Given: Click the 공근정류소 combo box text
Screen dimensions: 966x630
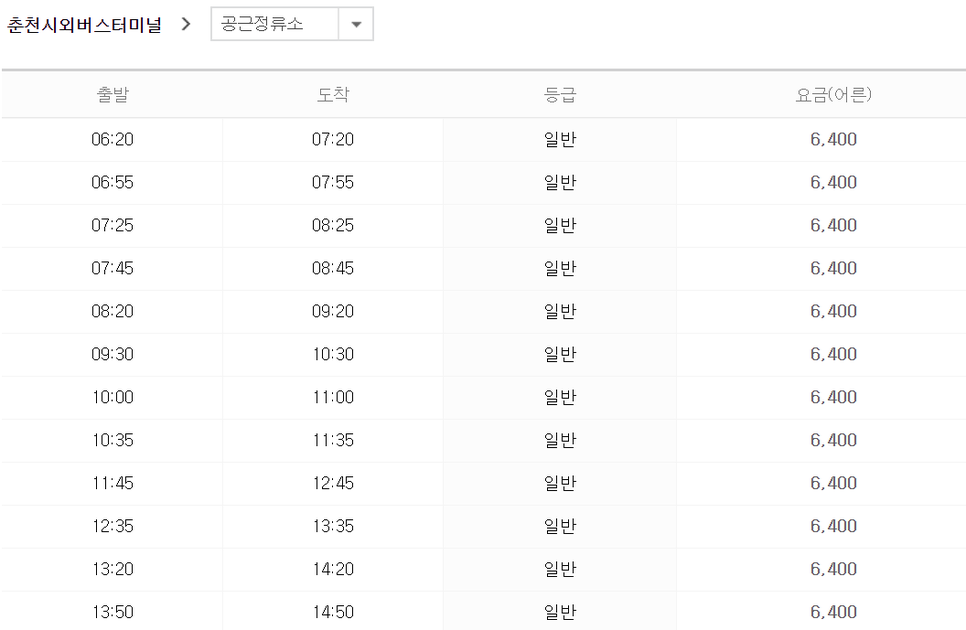Looking at the screenshot, I should tap(262, 24).
